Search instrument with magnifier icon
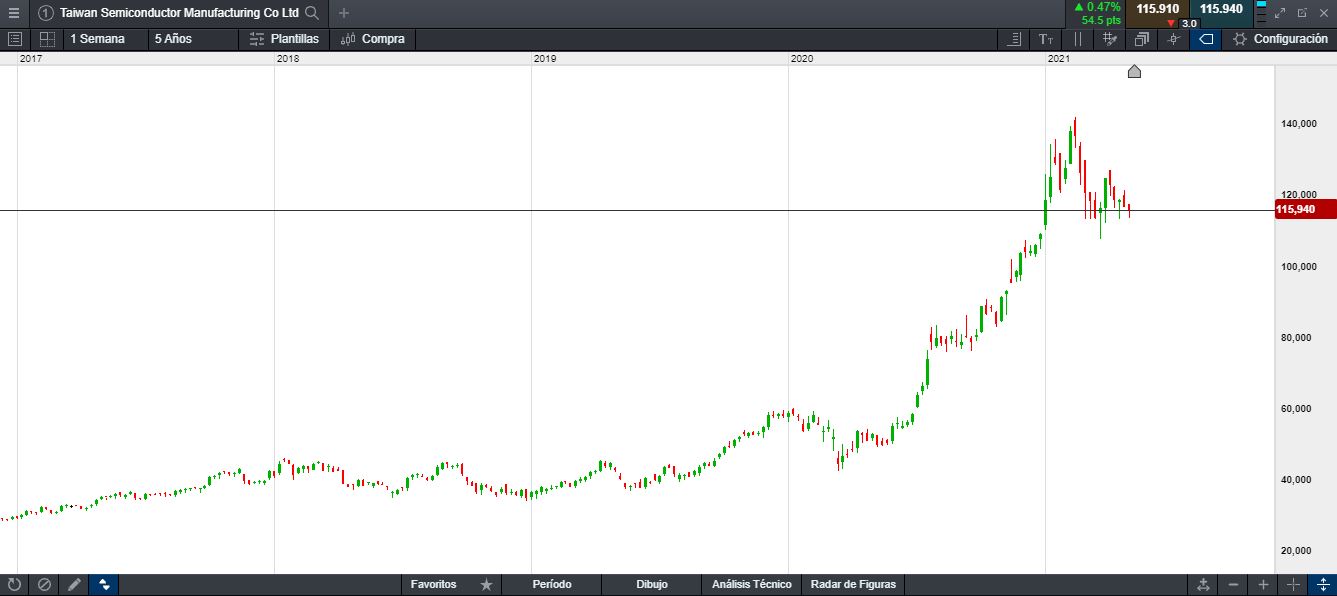The width and height of the screenshot is (1337, 596). tap(312, 13)
